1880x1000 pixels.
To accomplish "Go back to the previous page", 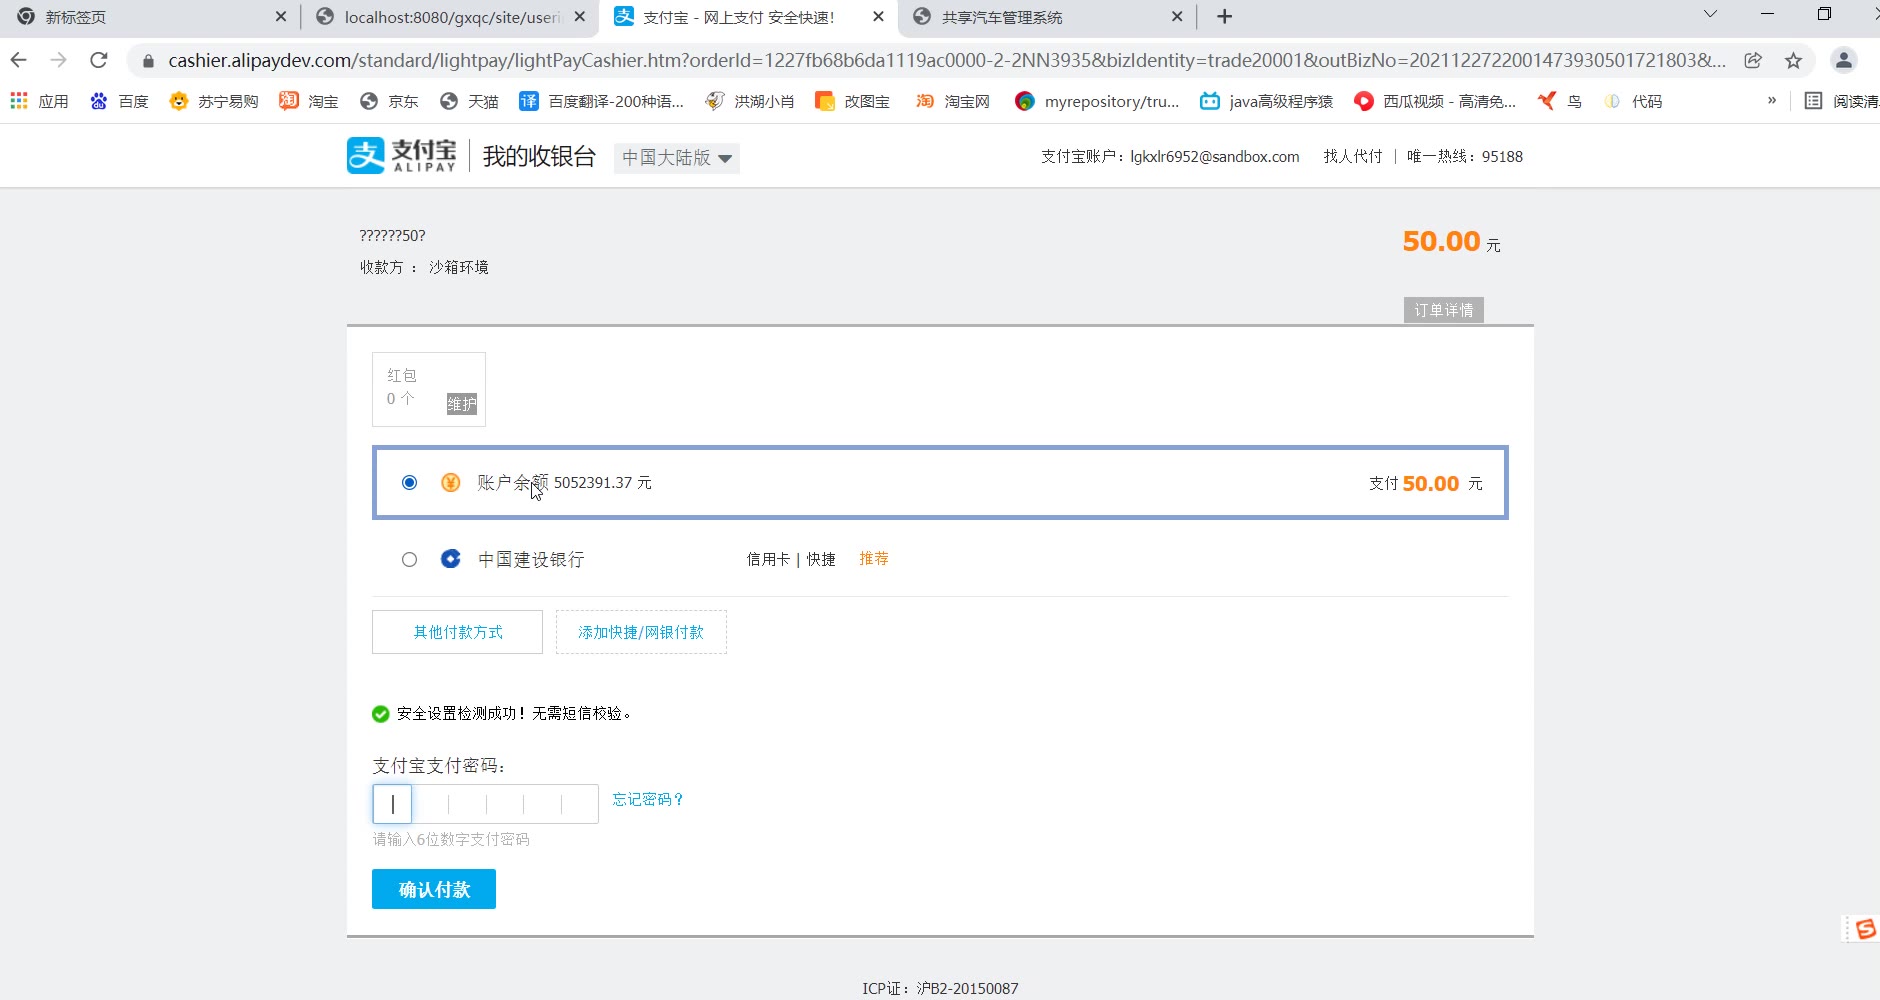I will point(19,60).
